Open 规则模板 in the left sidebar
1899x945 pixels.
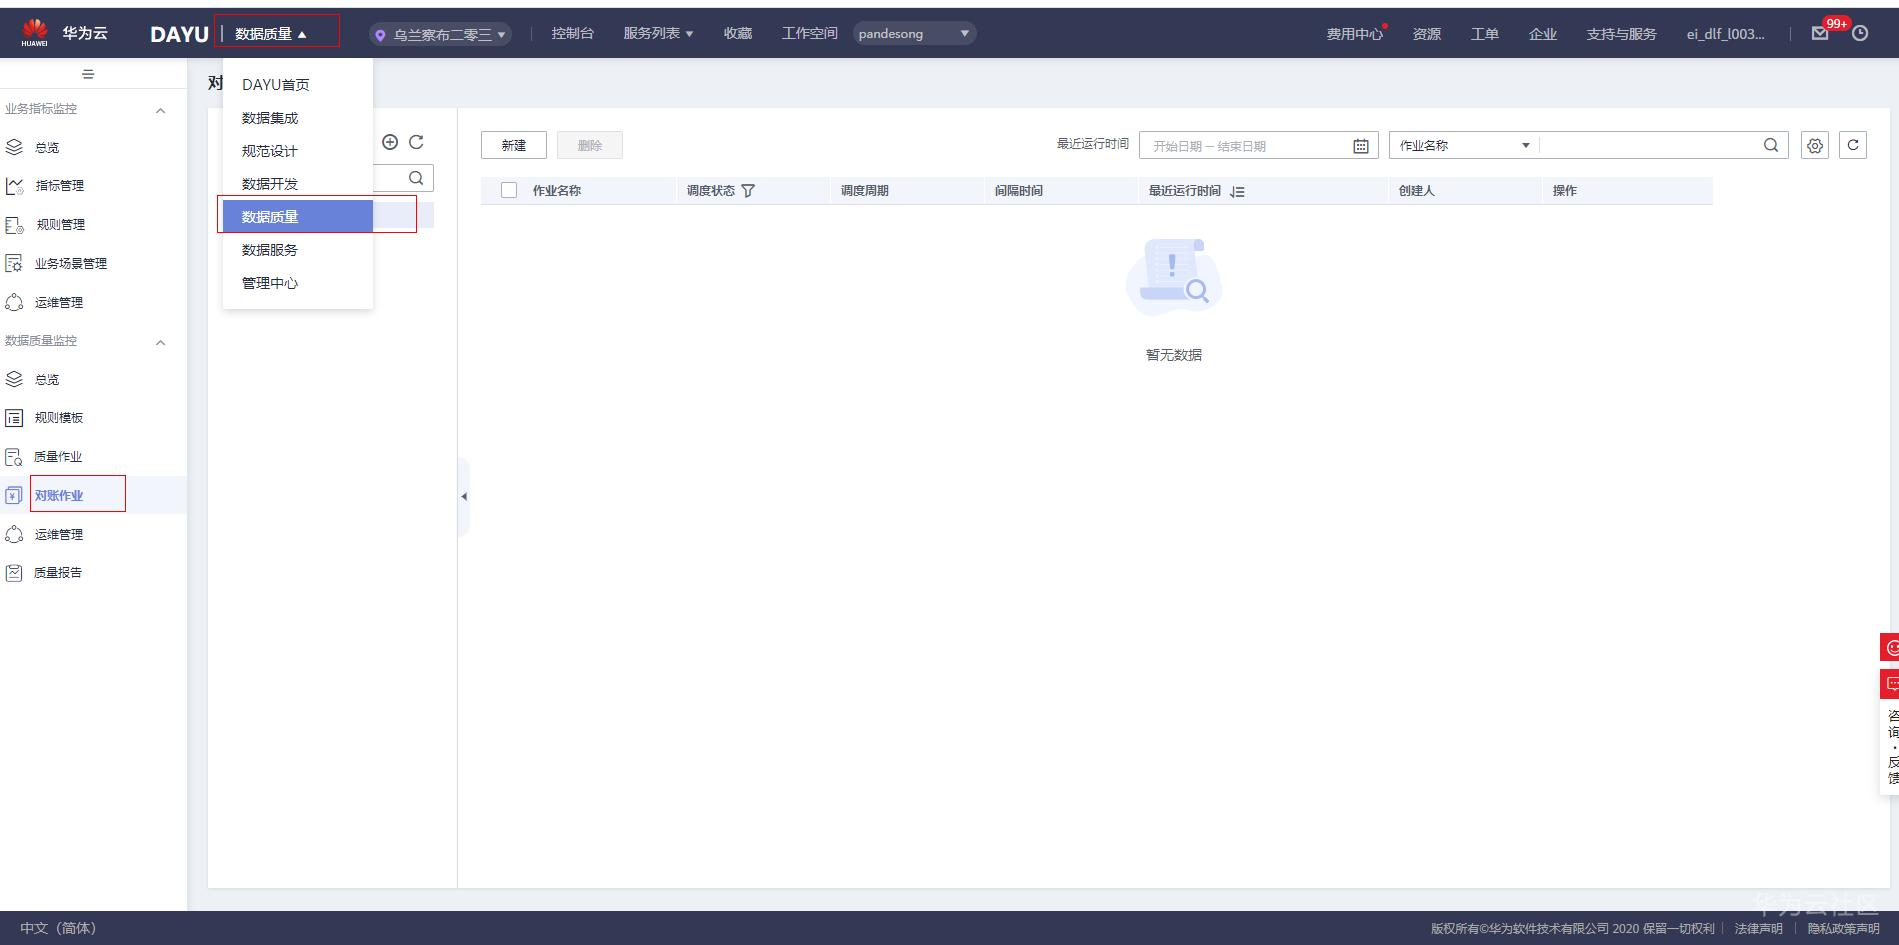57,417
